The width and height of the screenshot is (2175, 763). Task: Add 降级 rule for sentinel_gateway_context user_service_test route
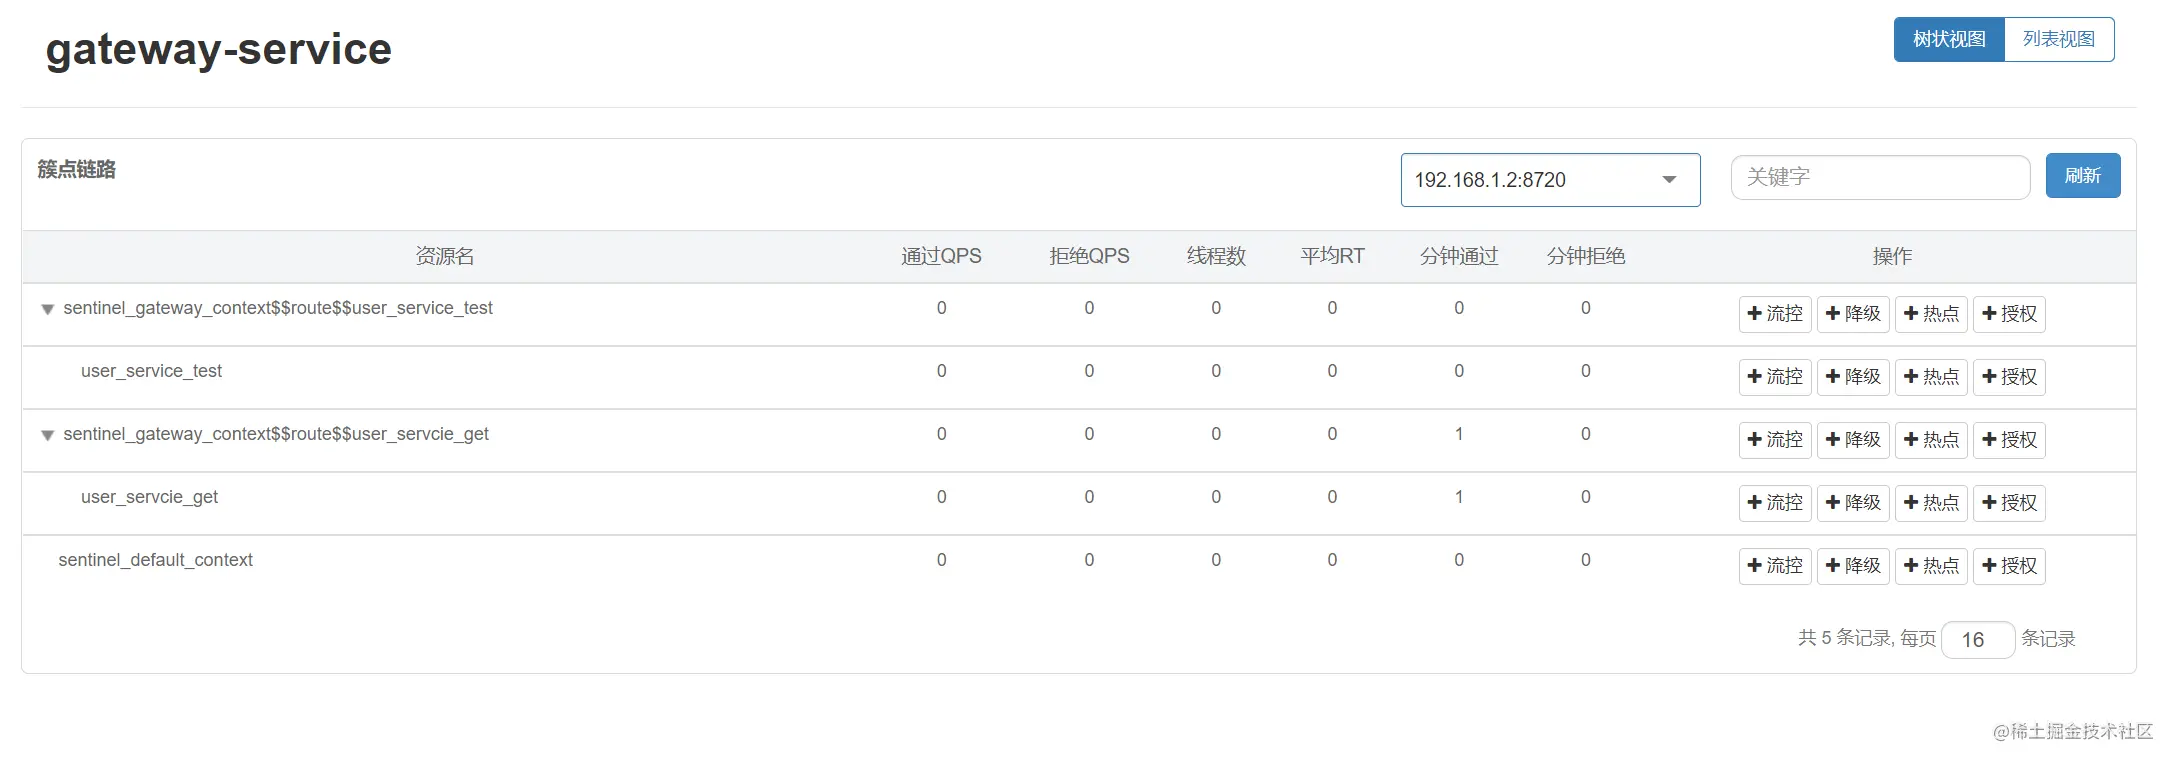click(1853, 314)
